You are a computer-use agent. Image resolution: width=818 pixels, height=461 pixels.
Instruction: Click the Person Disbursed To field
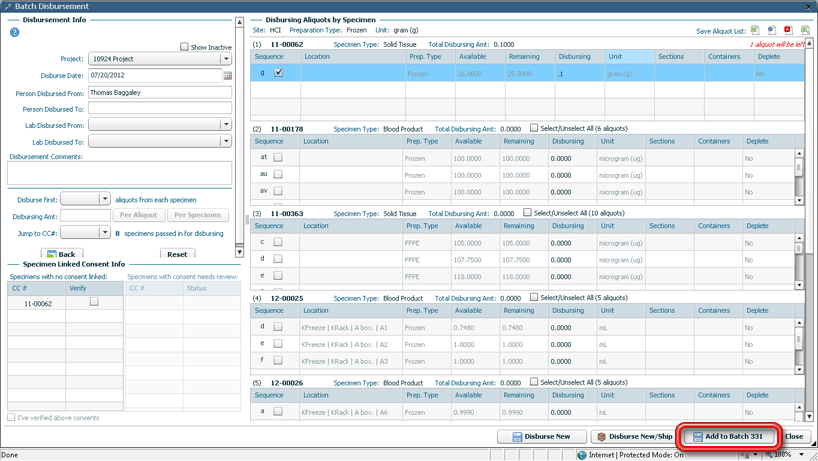coord(160,108)
